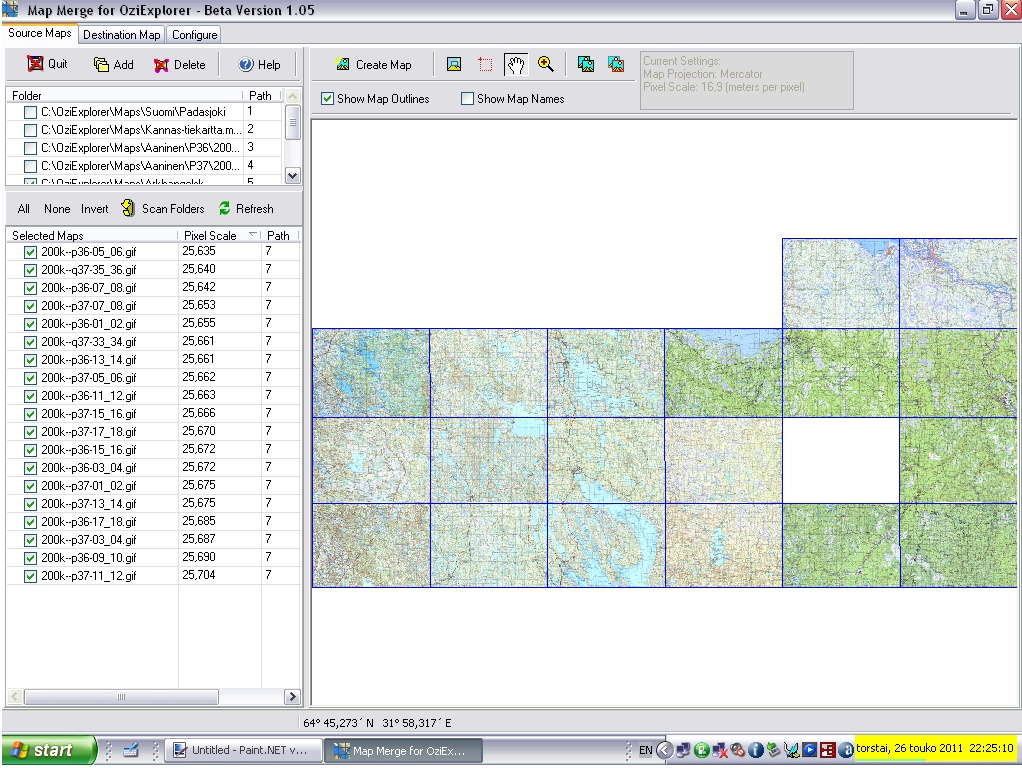
Task: Open the Windows Start menu
Action: pos(48,750)
